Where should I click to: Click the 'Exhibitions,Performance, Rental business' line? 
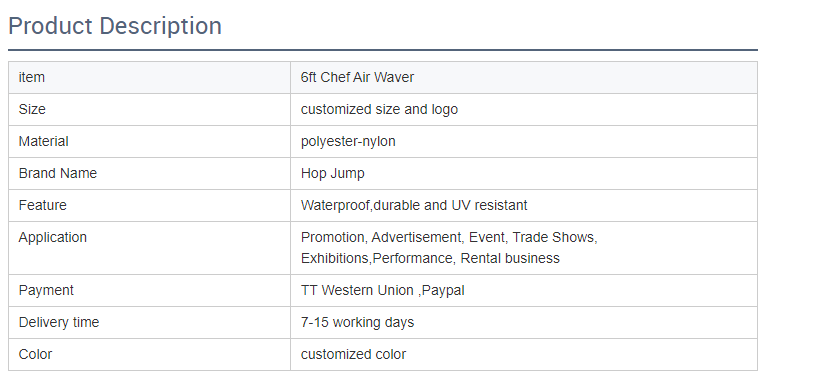tap(430, 259)
